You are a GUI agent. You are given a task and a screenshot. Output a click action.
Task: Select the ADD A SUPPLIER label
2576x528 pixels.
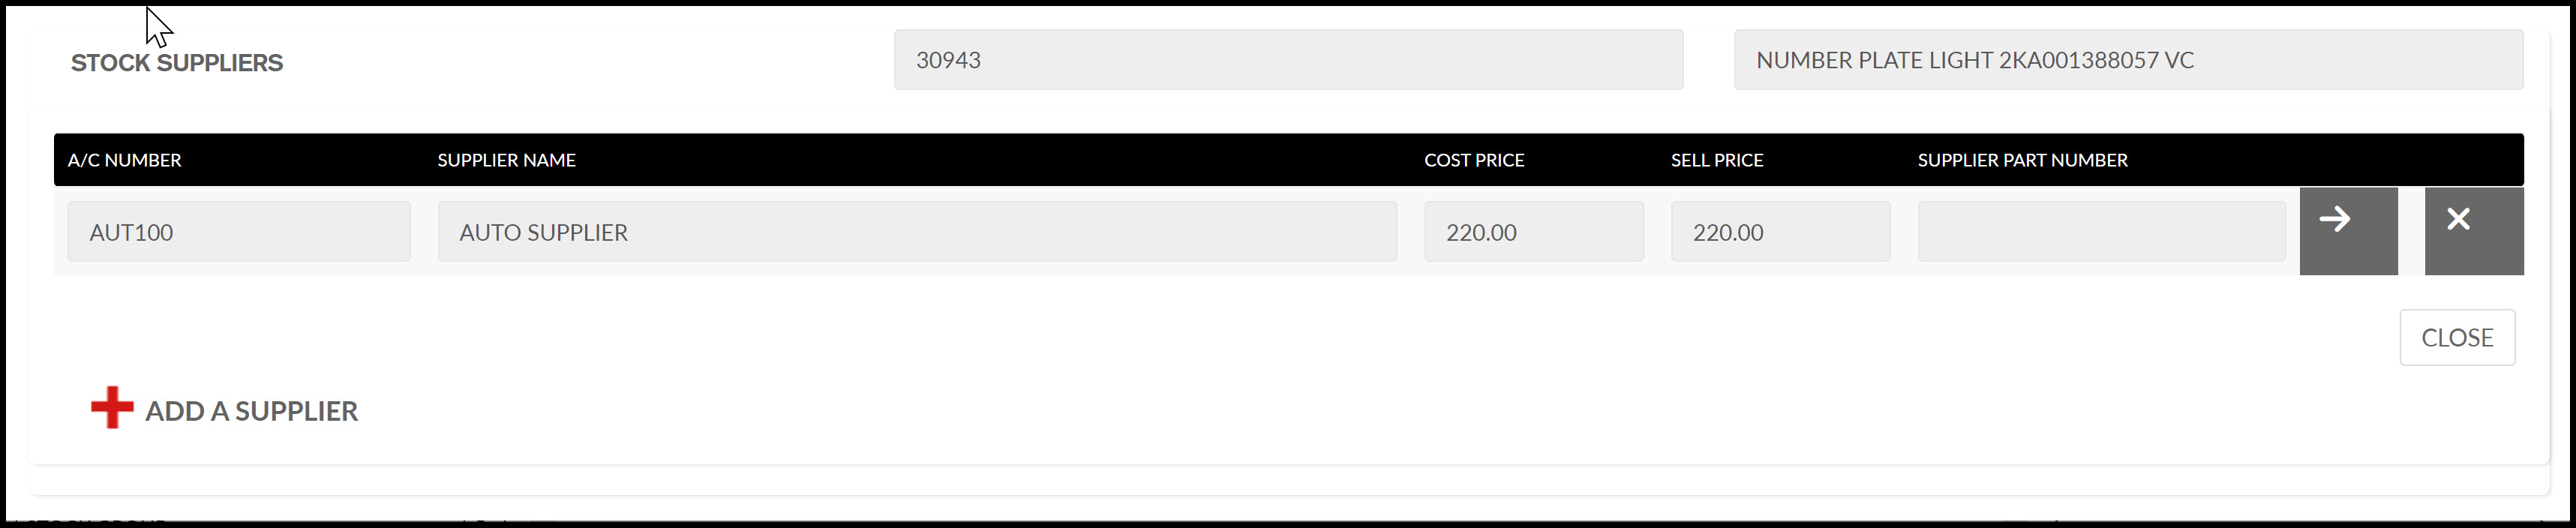click(251, 411)
